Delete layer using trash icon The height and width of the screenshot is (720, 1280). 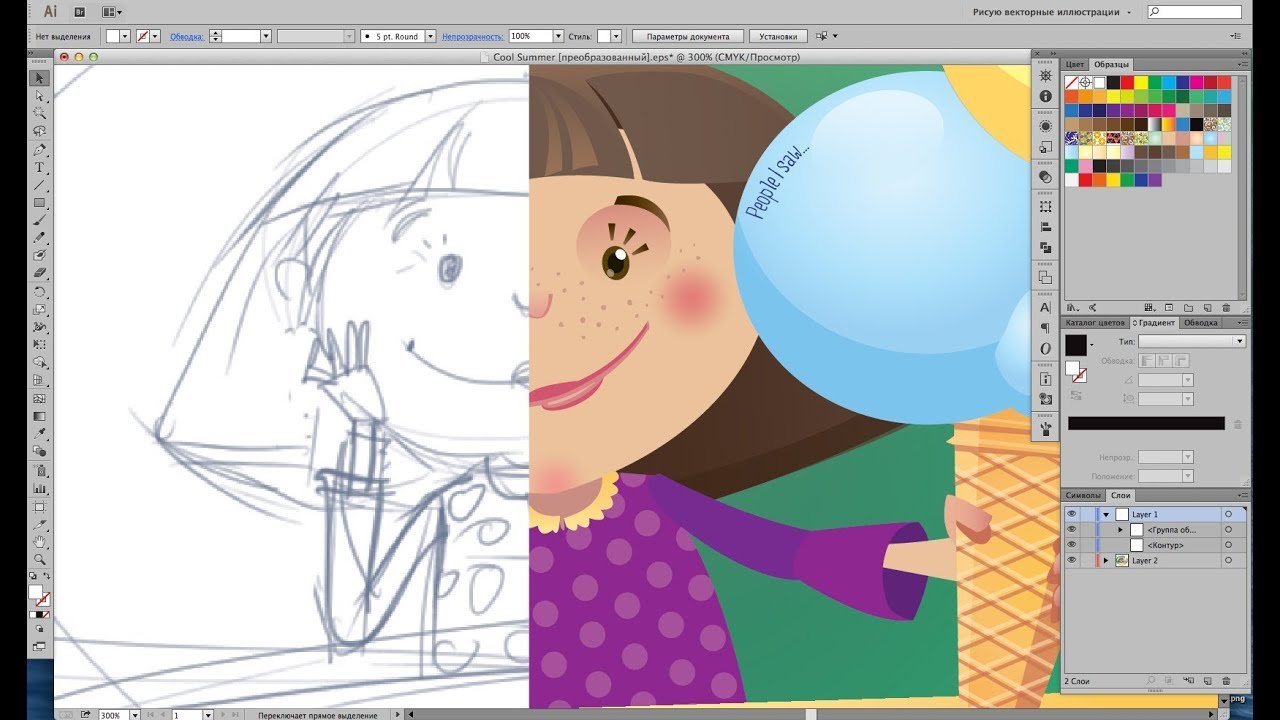pyautogui.click(x=1227, y=680)
